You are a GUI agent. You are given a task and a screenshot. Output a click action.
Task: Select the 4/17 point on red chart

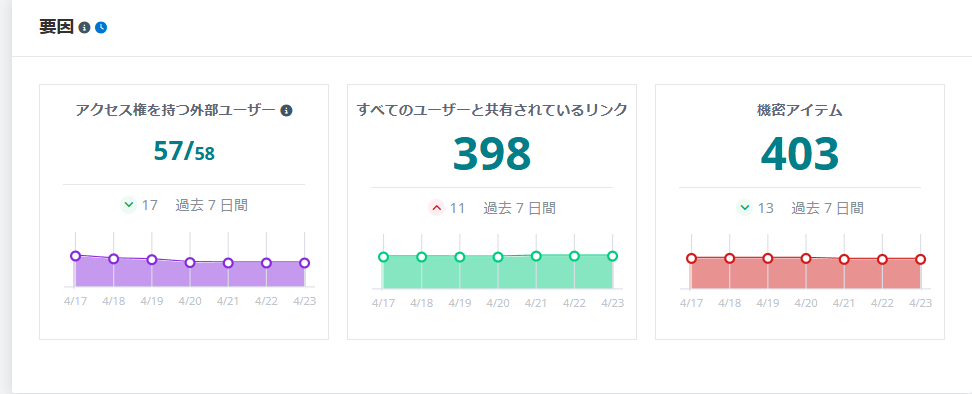[691, 258]
